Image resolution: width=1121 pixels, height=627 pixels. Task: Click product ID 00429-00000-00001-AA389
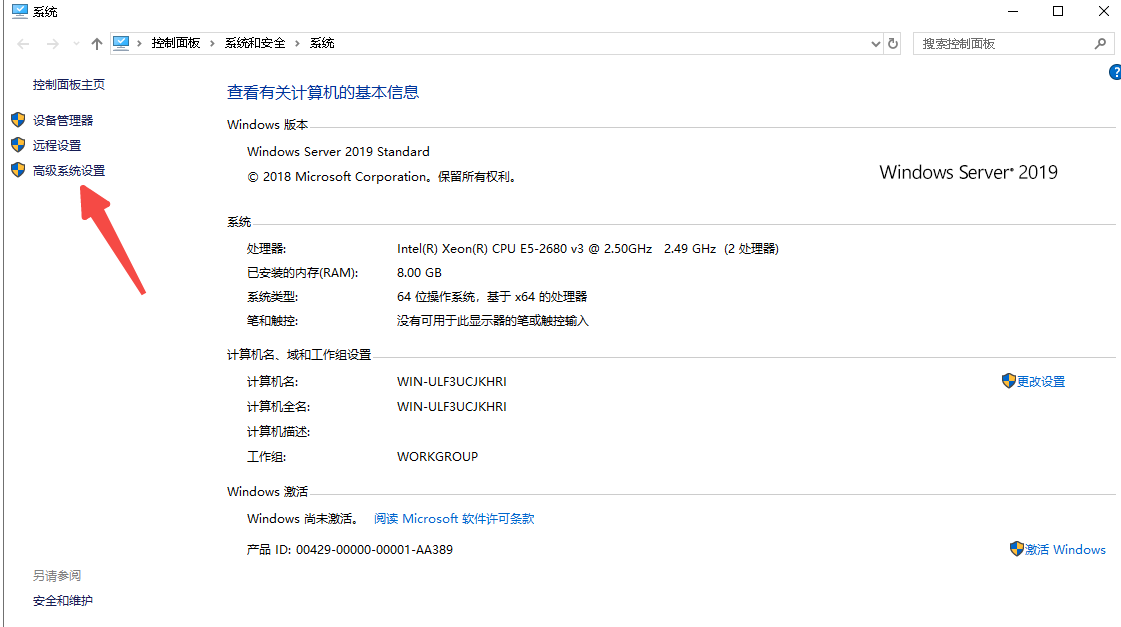[x=374, y=550]
